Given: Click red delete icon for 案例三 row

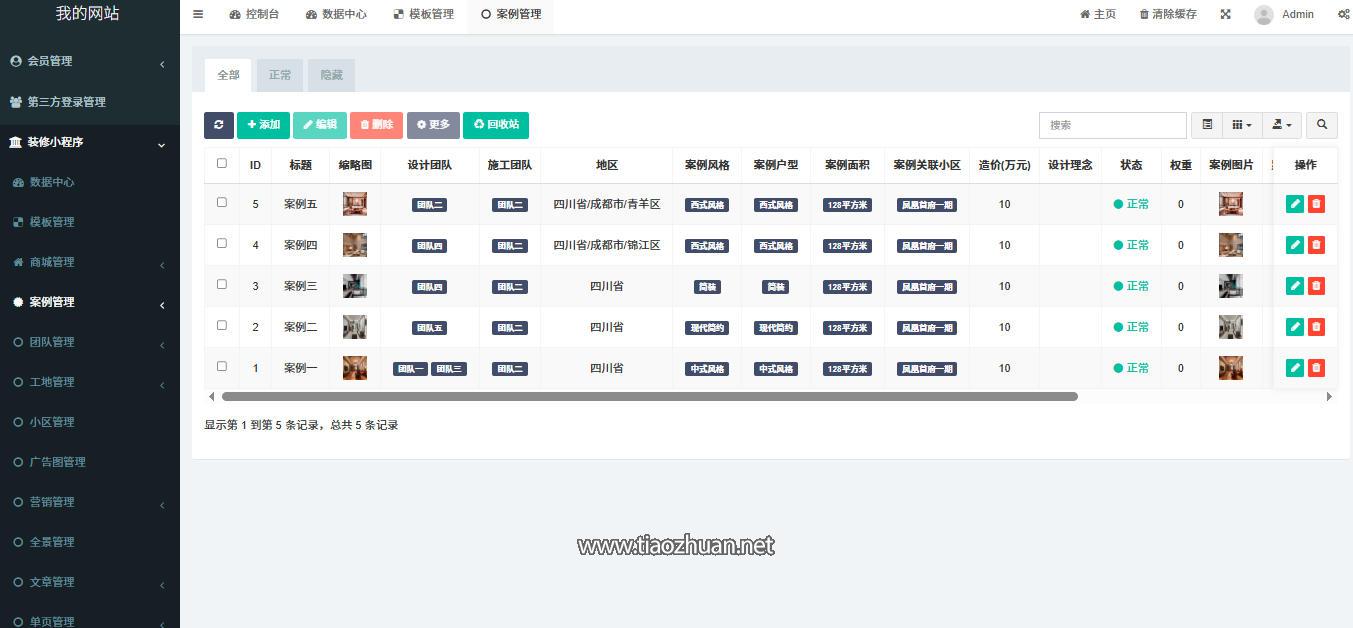Looking at the screenshot, I should click(x=1316, y=286).
